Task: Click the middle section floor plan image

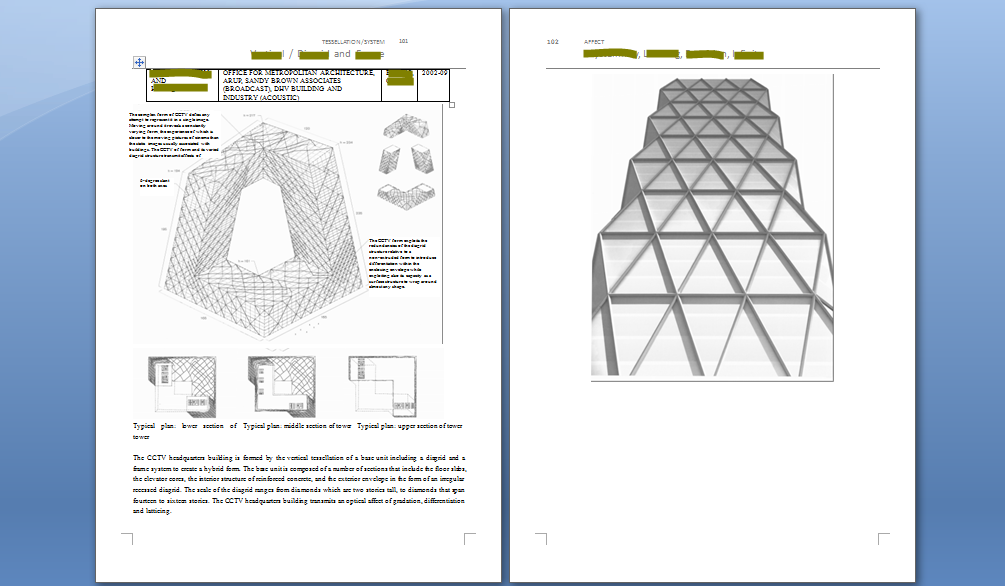Action: [281, 385]
